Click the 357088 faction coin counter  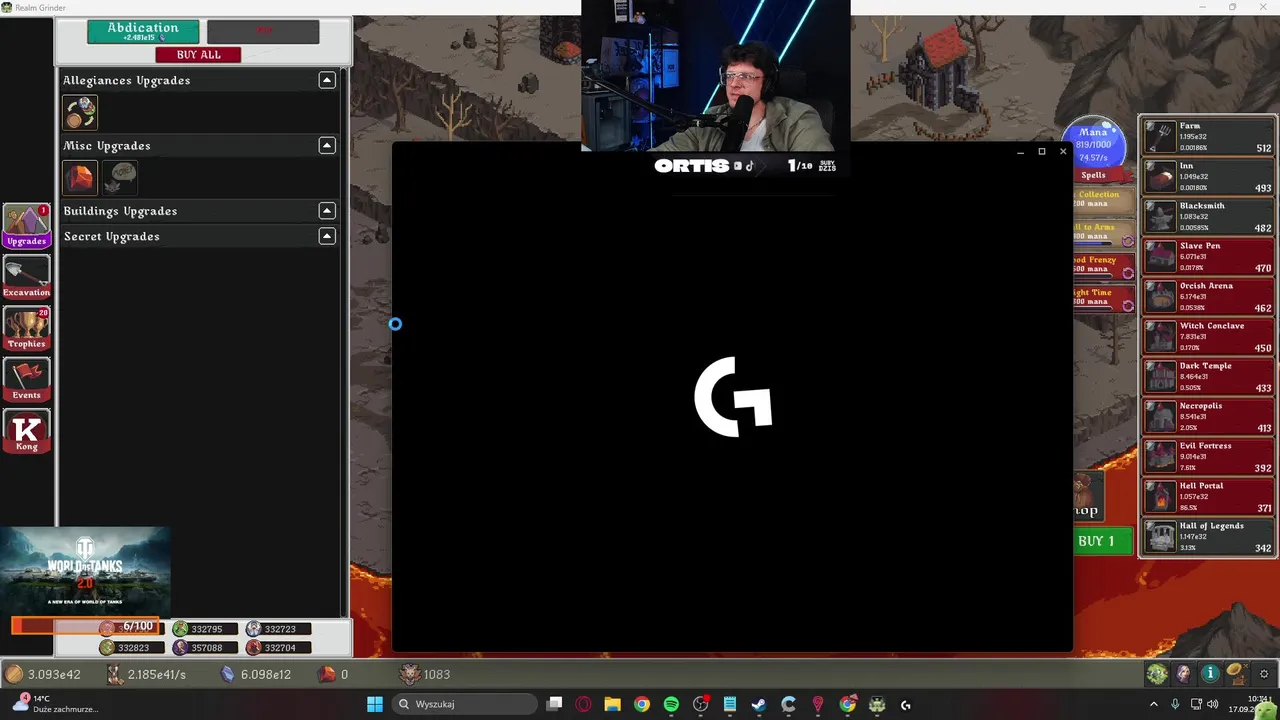tap(205, 647)
